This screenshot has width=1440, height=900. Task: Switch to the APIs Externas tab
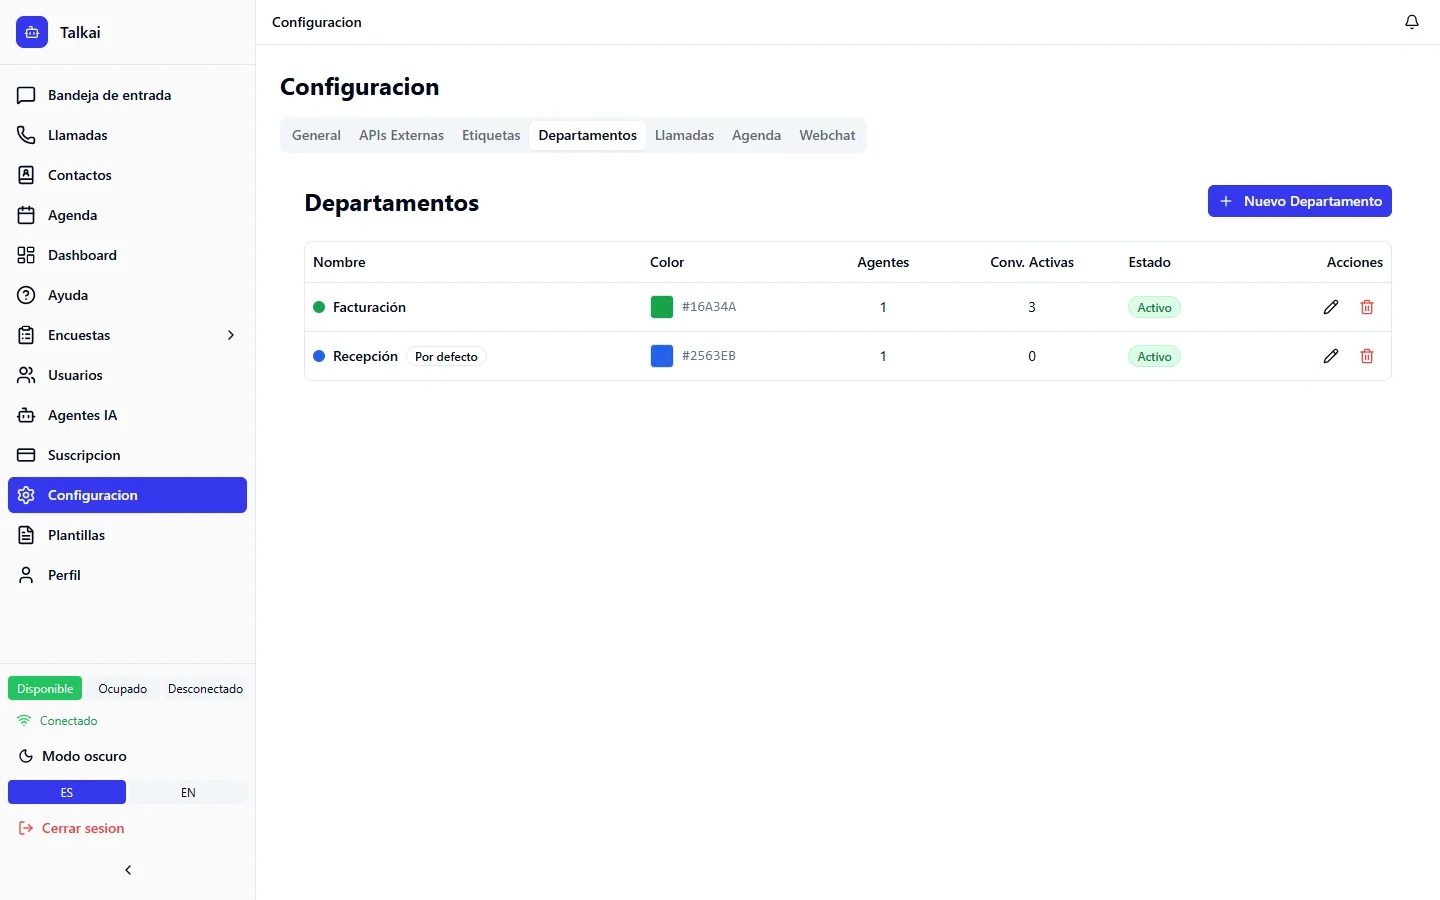click(x=401, y=135)
